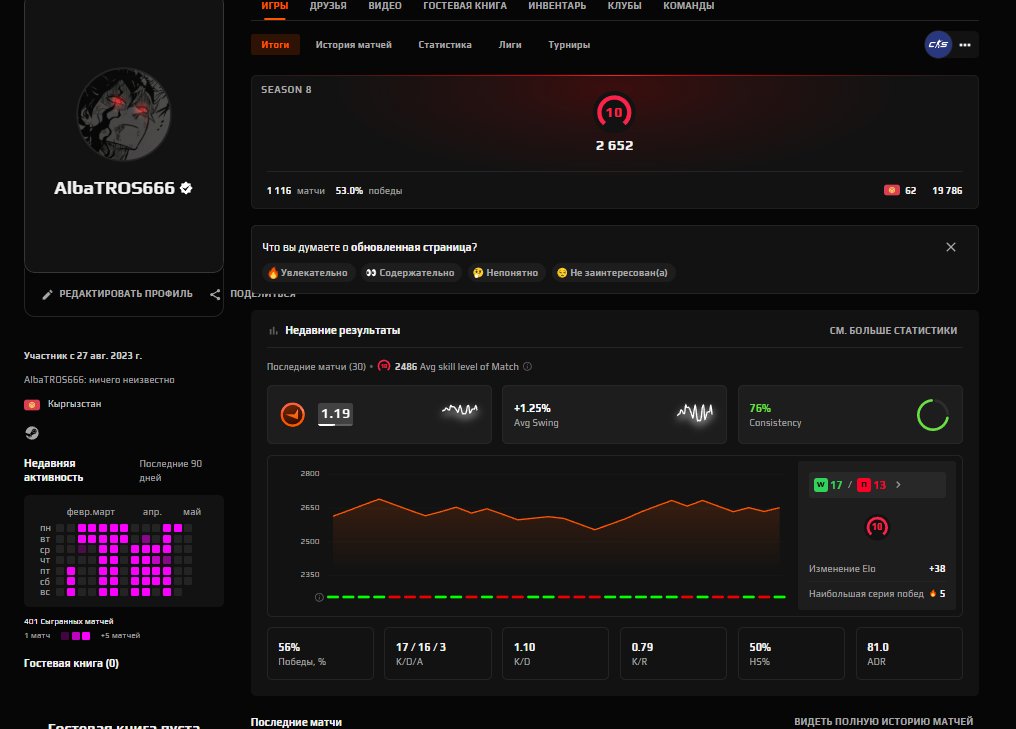
Task: Select the История матчей sub-tab
Action: click(x=353, y=45)
